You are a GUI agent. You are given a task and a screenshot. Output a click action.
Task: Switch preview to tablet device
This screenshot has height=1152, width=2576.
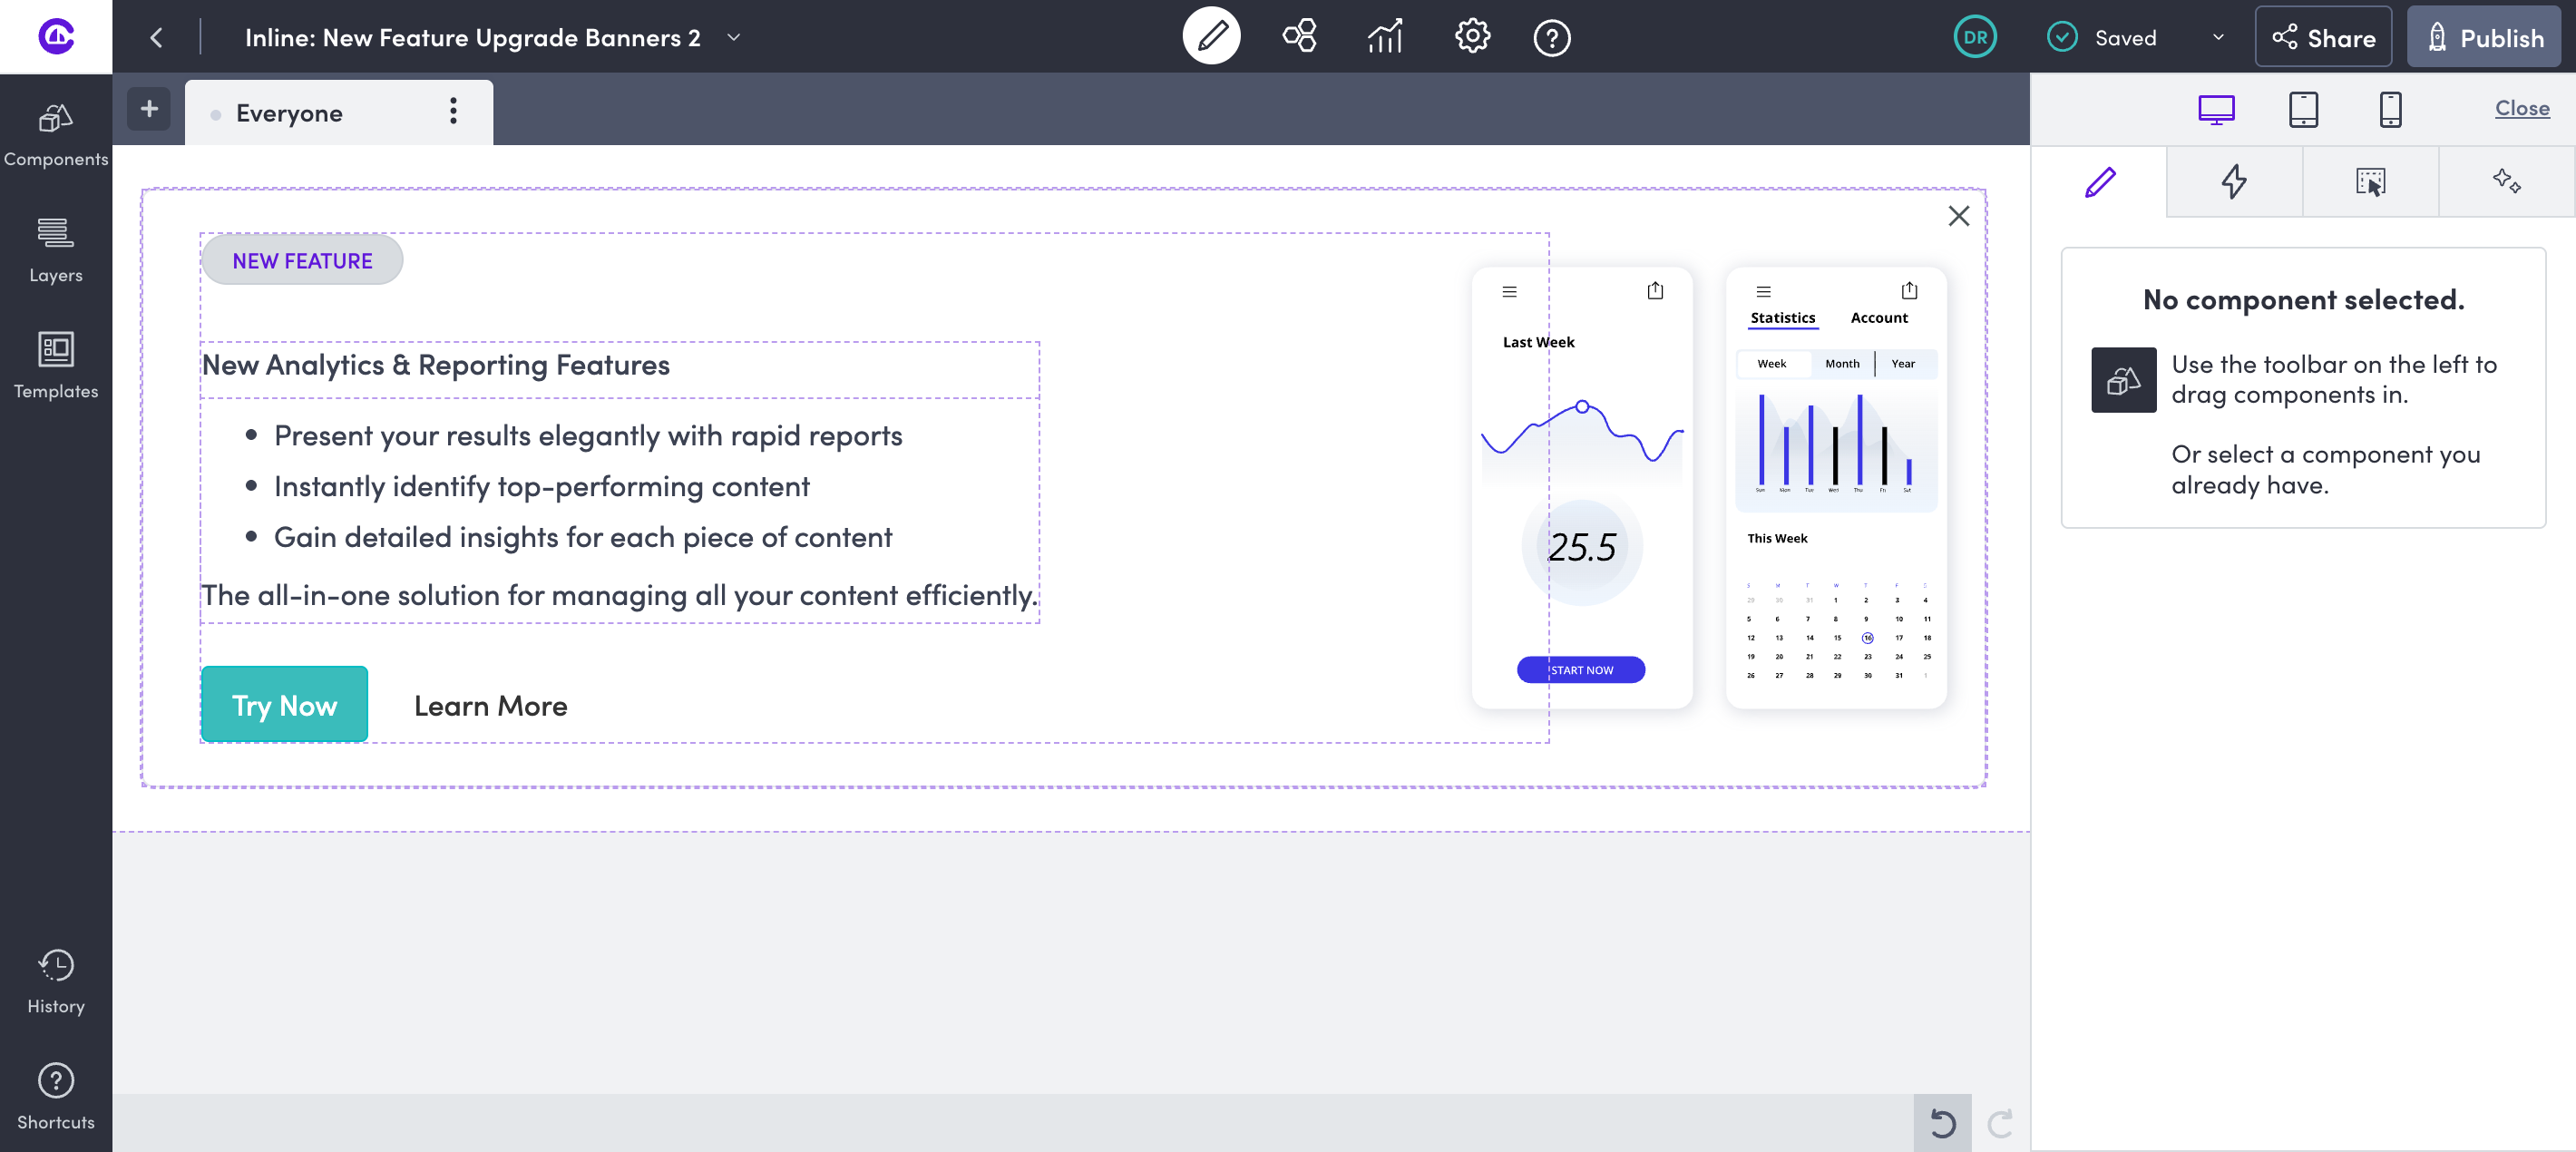pyautogui.click(x=2303, y=109)
